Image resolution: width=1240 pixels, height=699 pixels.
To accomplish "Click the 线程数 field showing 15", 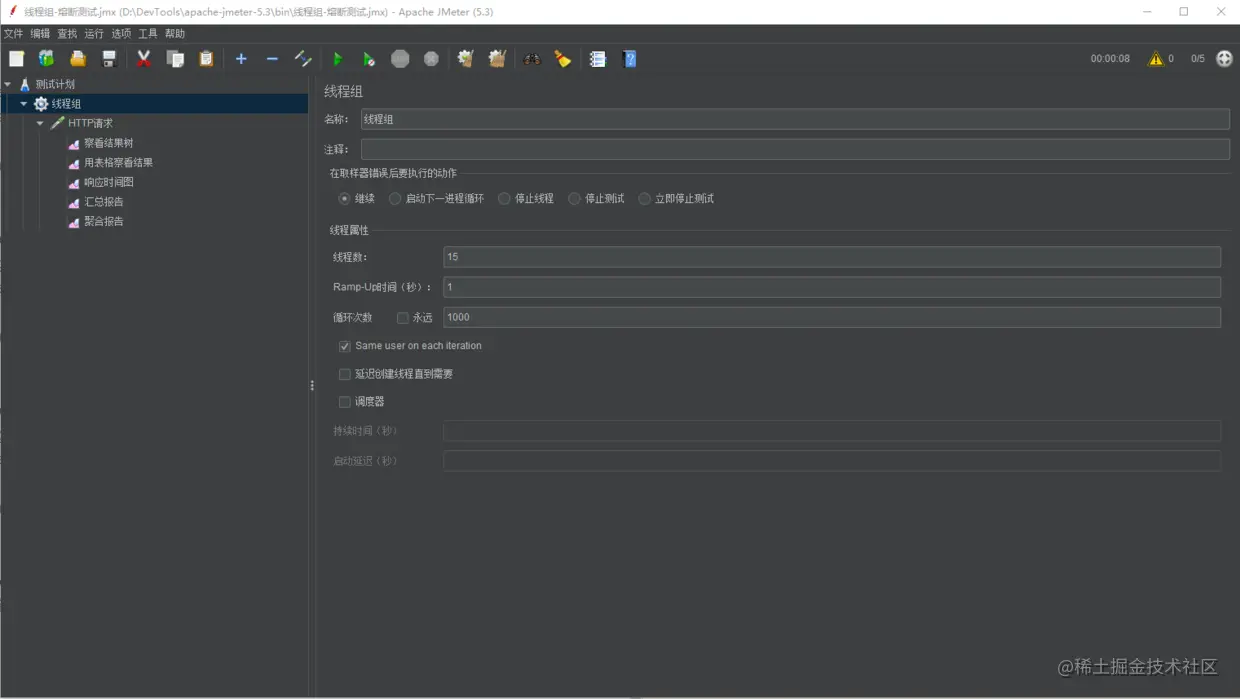I will pos(832,257).
